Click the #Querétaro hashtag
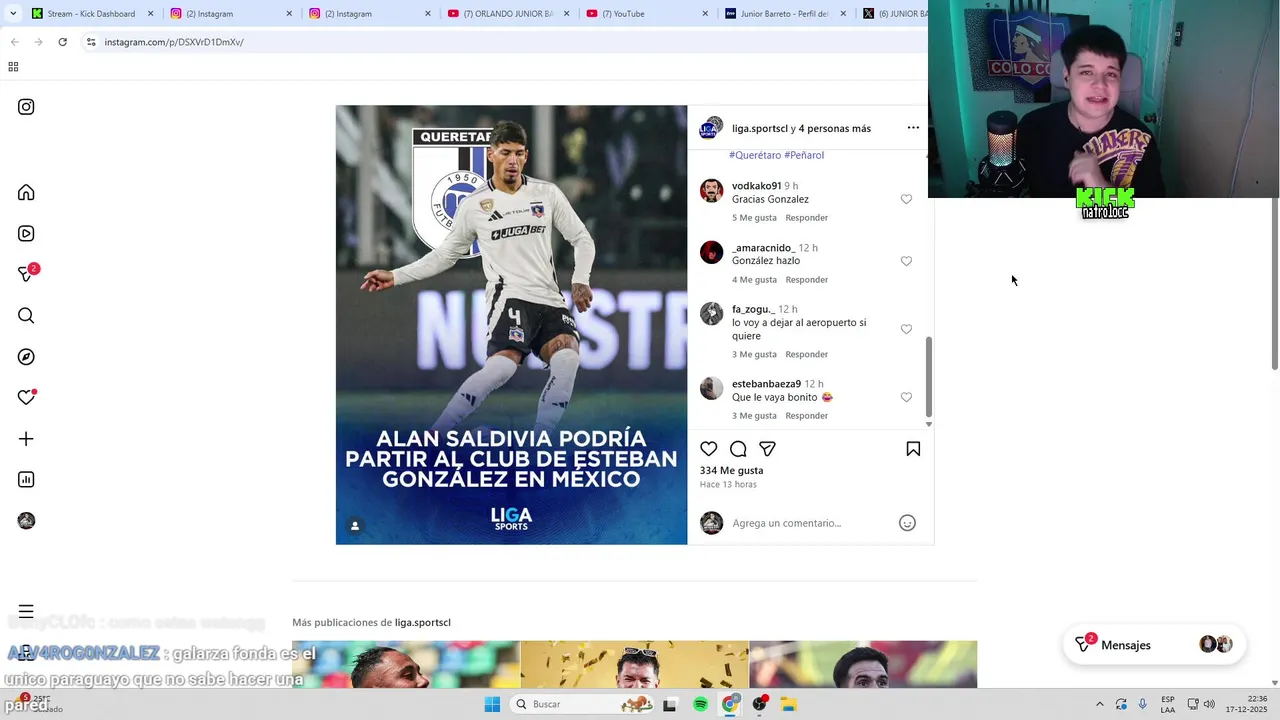This screenshot has height=720, width=1280. (755, 155)
